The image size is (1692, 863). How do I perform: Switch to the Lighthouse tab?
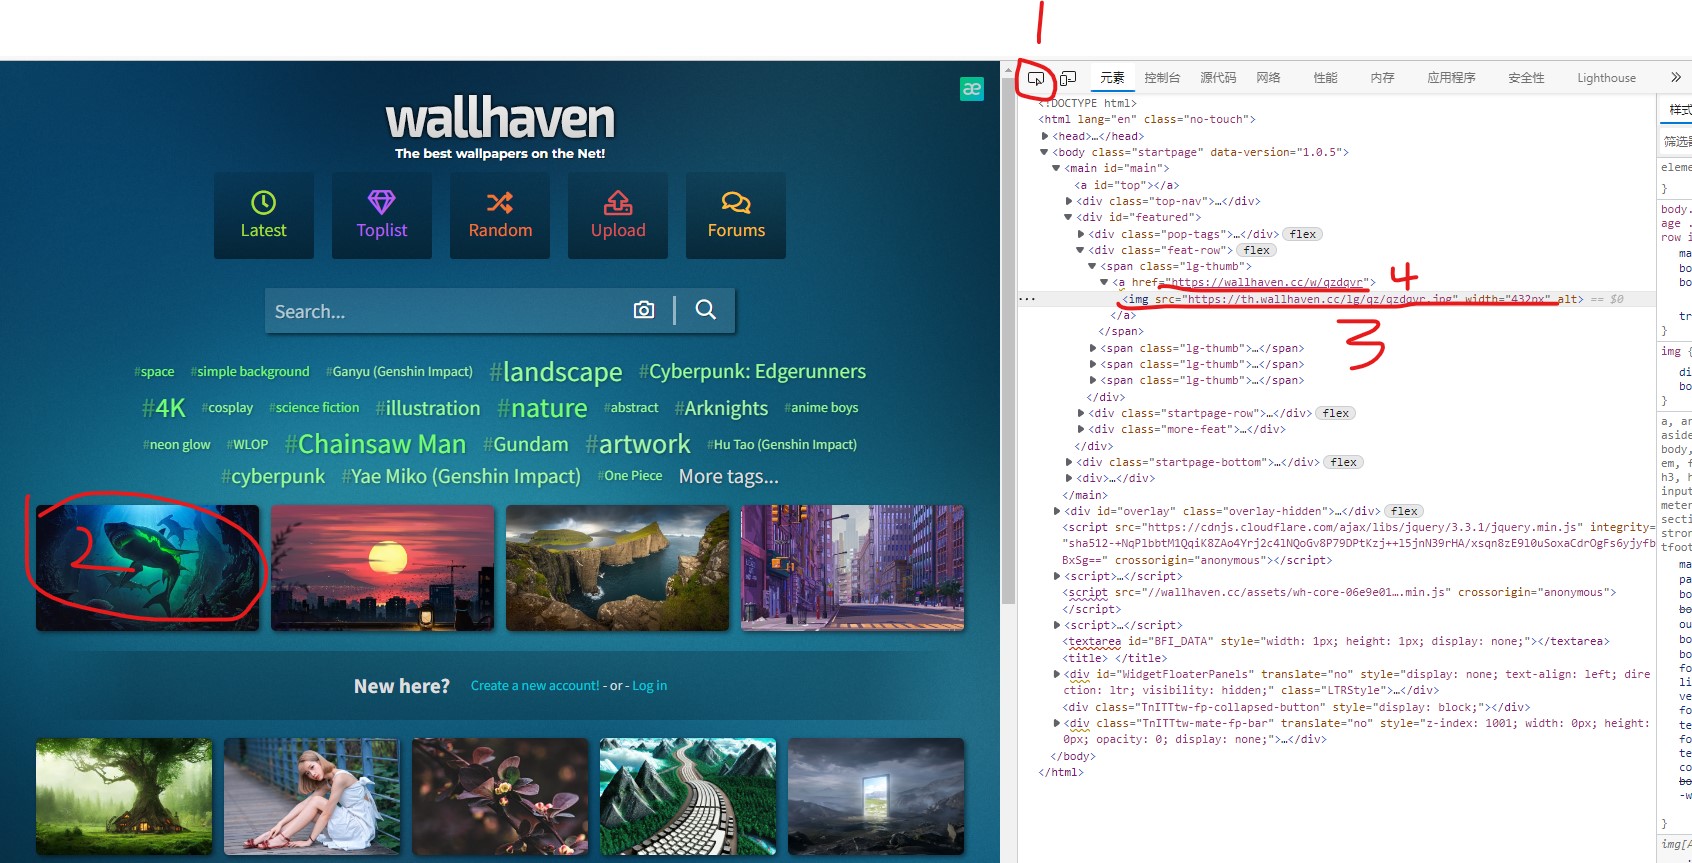coord(1606,78)
